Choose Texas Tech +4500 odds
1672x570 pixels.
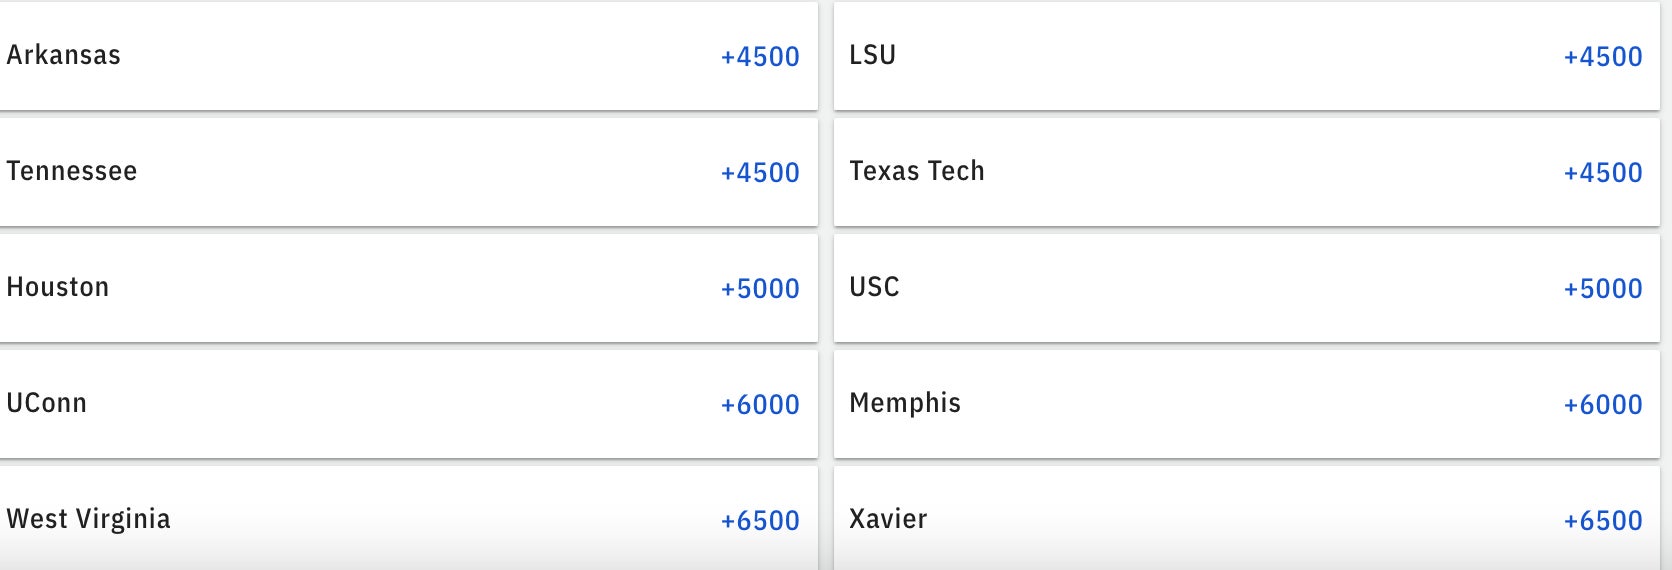(x=1602, y=173)
